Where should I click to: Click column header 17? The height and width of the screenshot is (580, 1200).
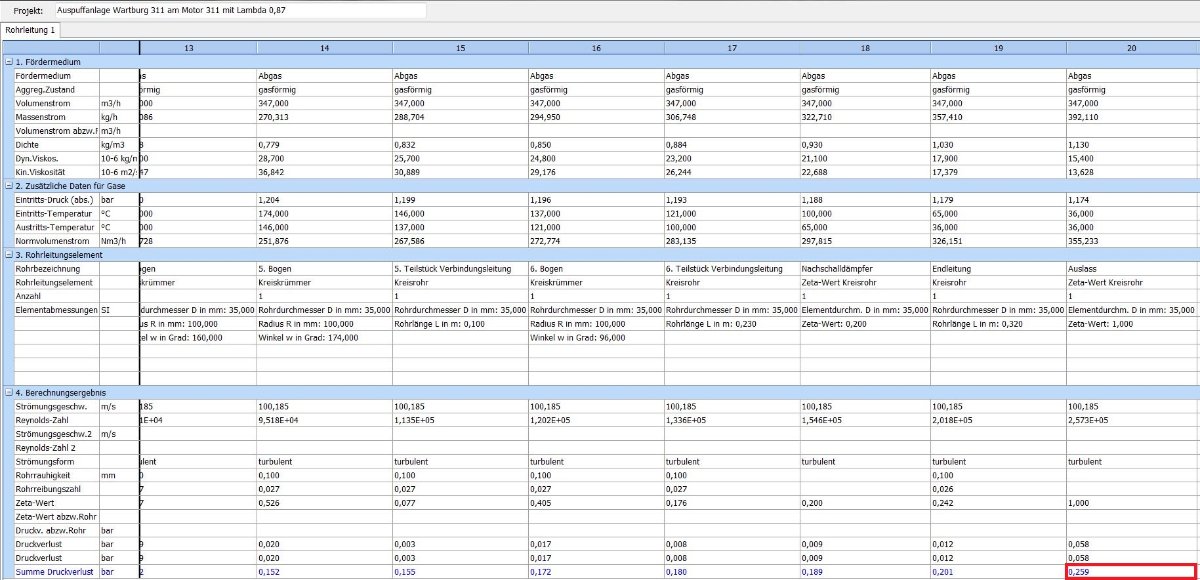pos(732,48)
